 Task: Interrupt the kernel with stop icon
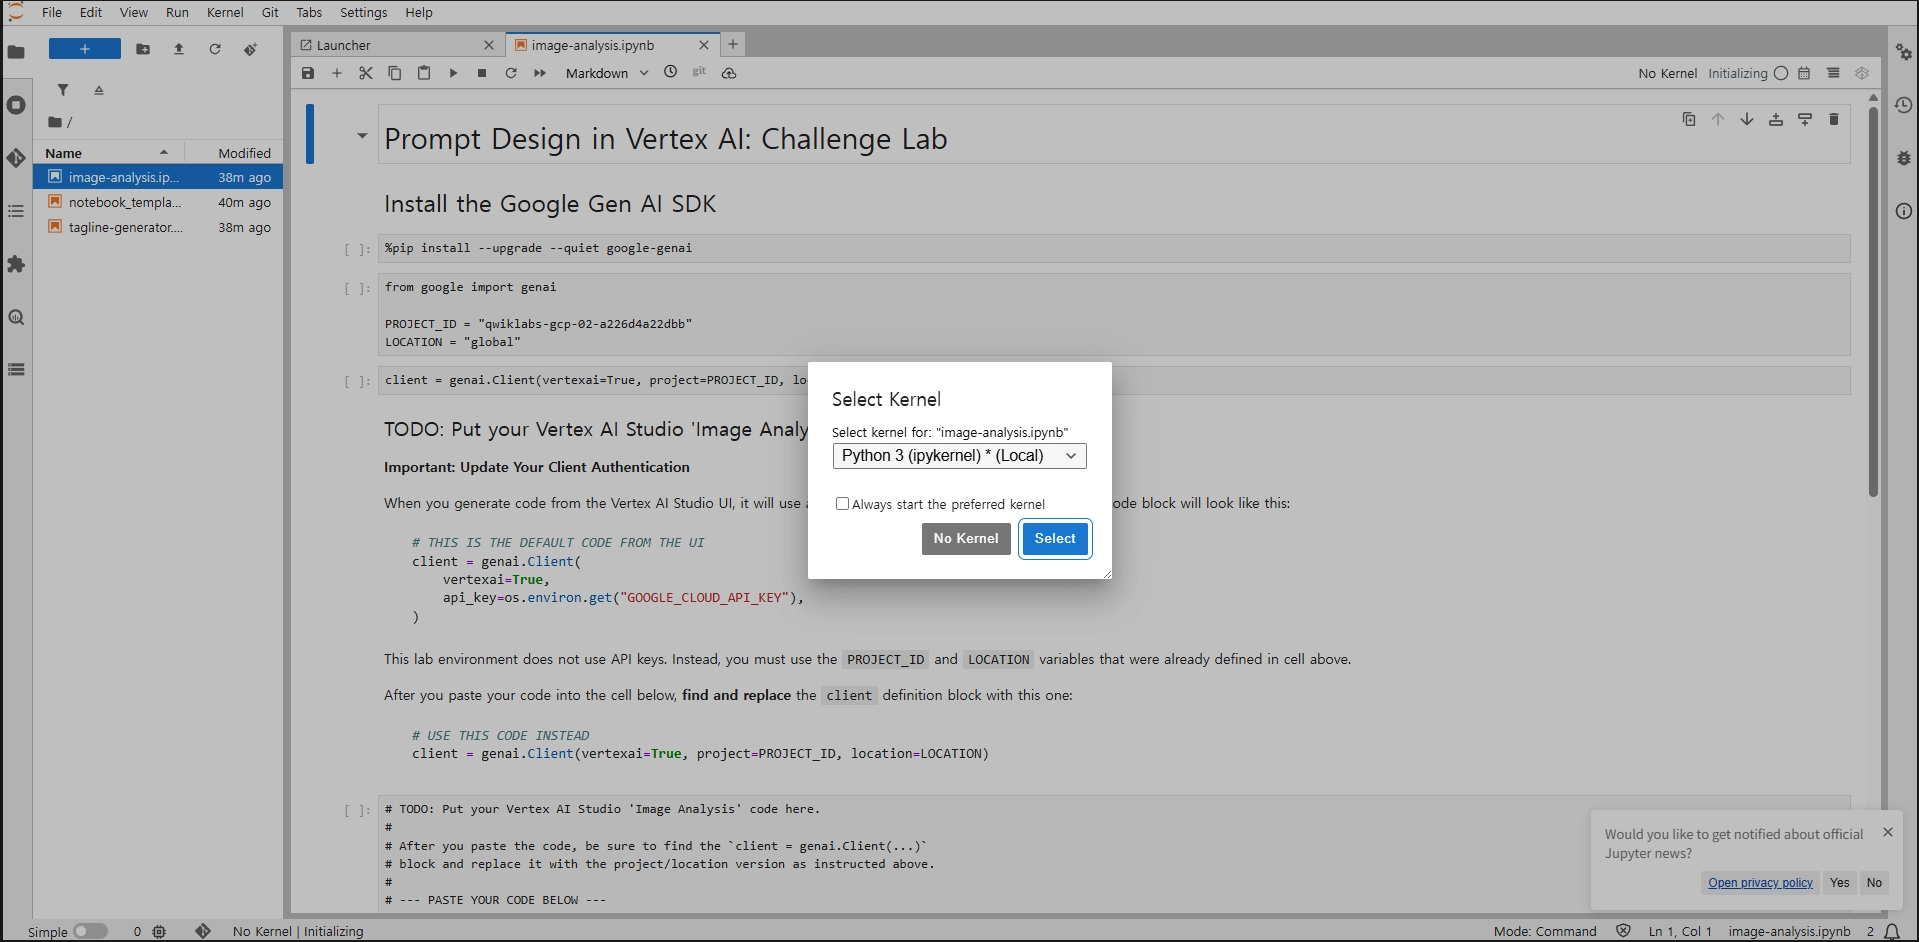click(x=482, y=73)
